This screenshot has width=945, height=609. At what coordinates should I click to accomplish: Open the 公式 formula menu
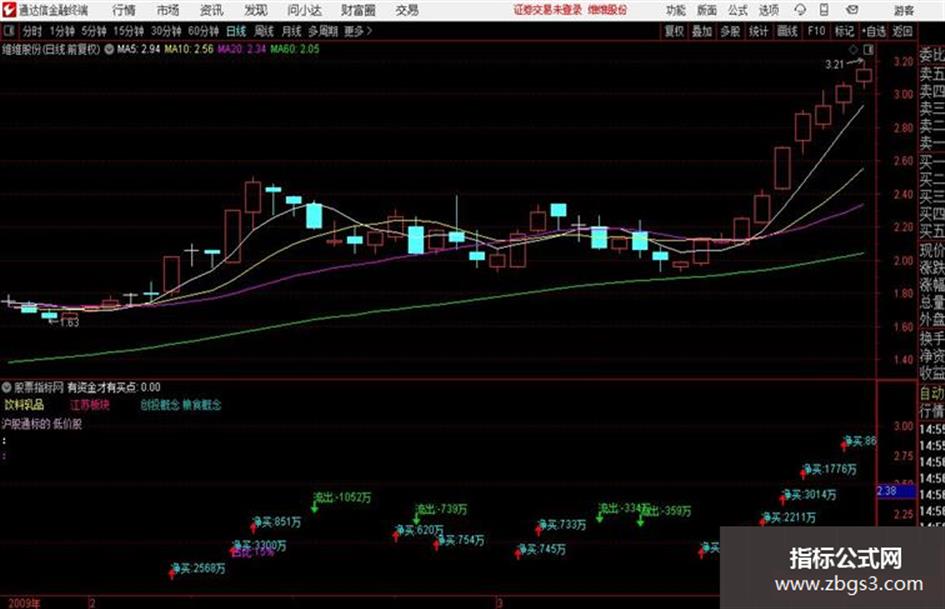click(x=738, y=10)
